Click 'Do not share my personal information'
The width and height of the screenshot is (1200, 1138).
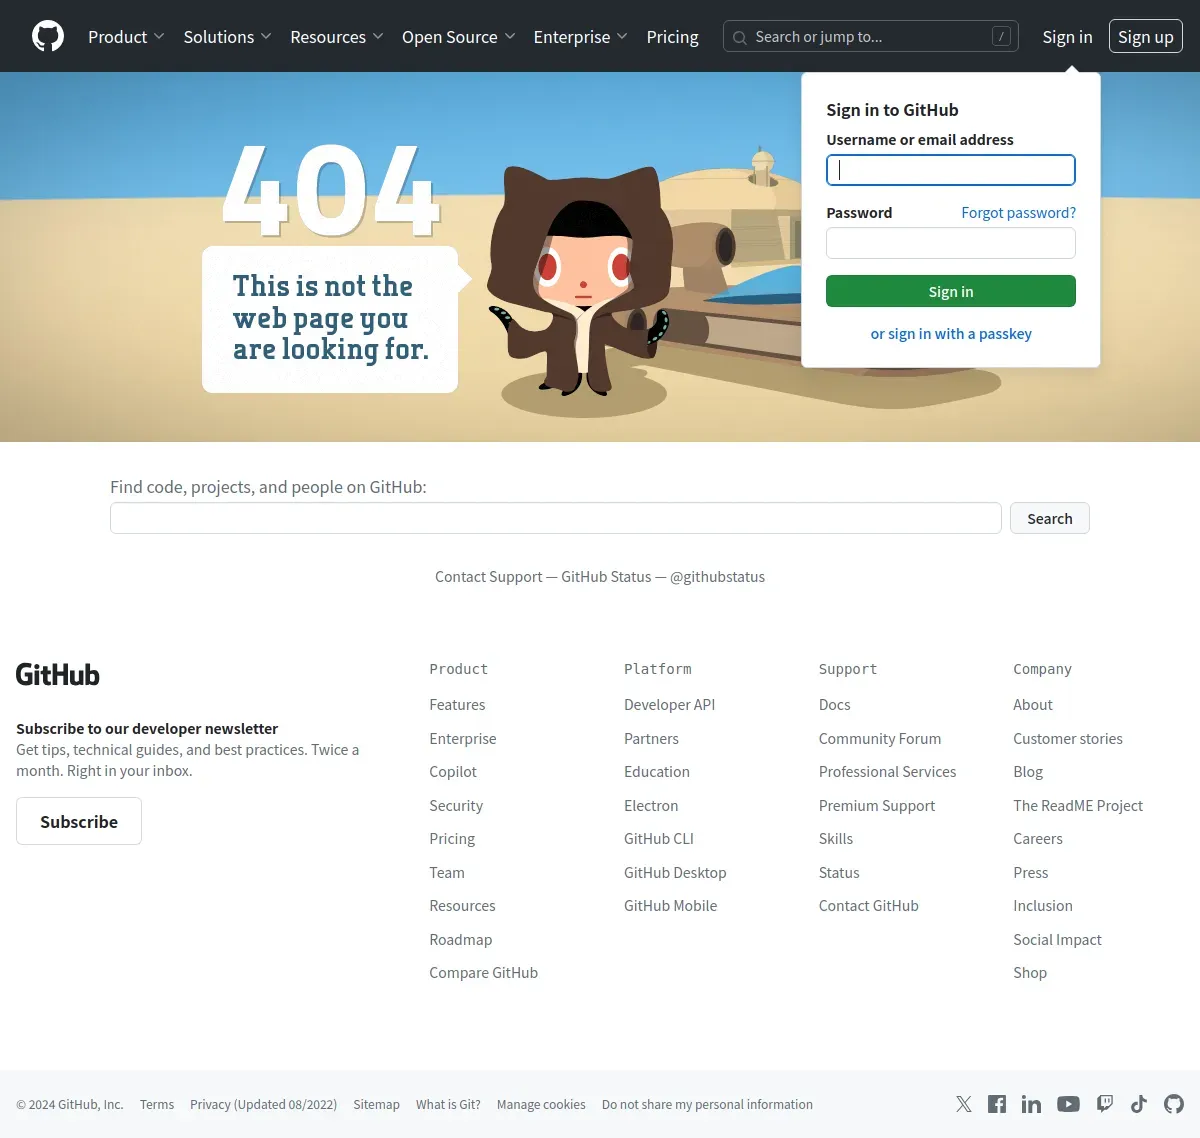coord(707,1105)
